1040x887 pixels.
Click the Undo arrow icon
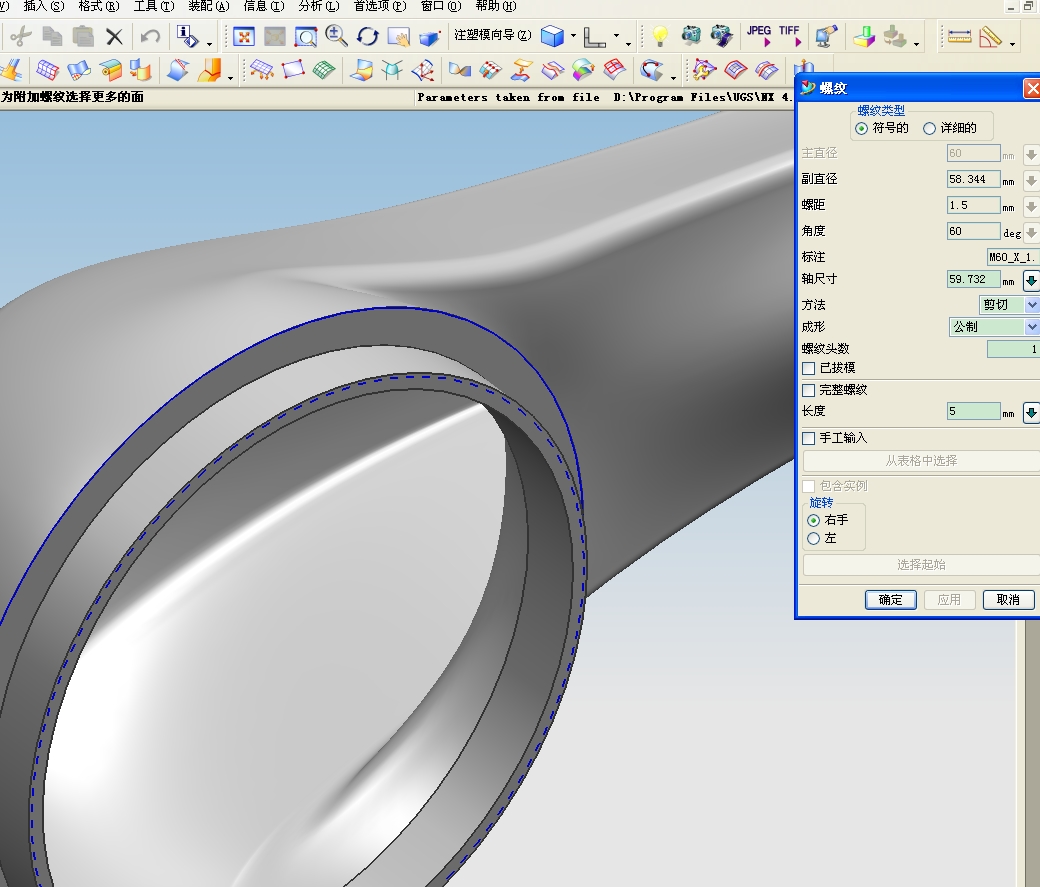pos(151,36)
